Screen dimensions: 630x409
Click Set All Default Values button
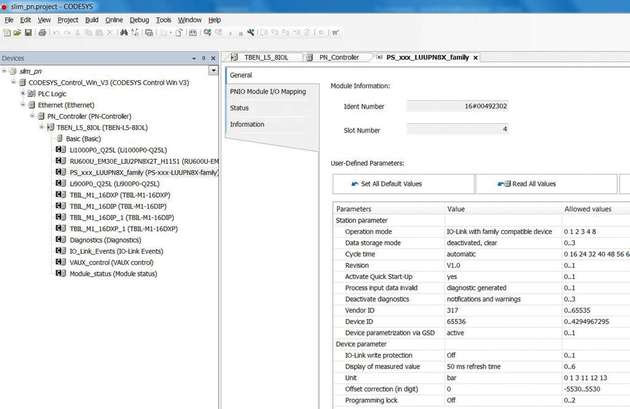[403, 184]
